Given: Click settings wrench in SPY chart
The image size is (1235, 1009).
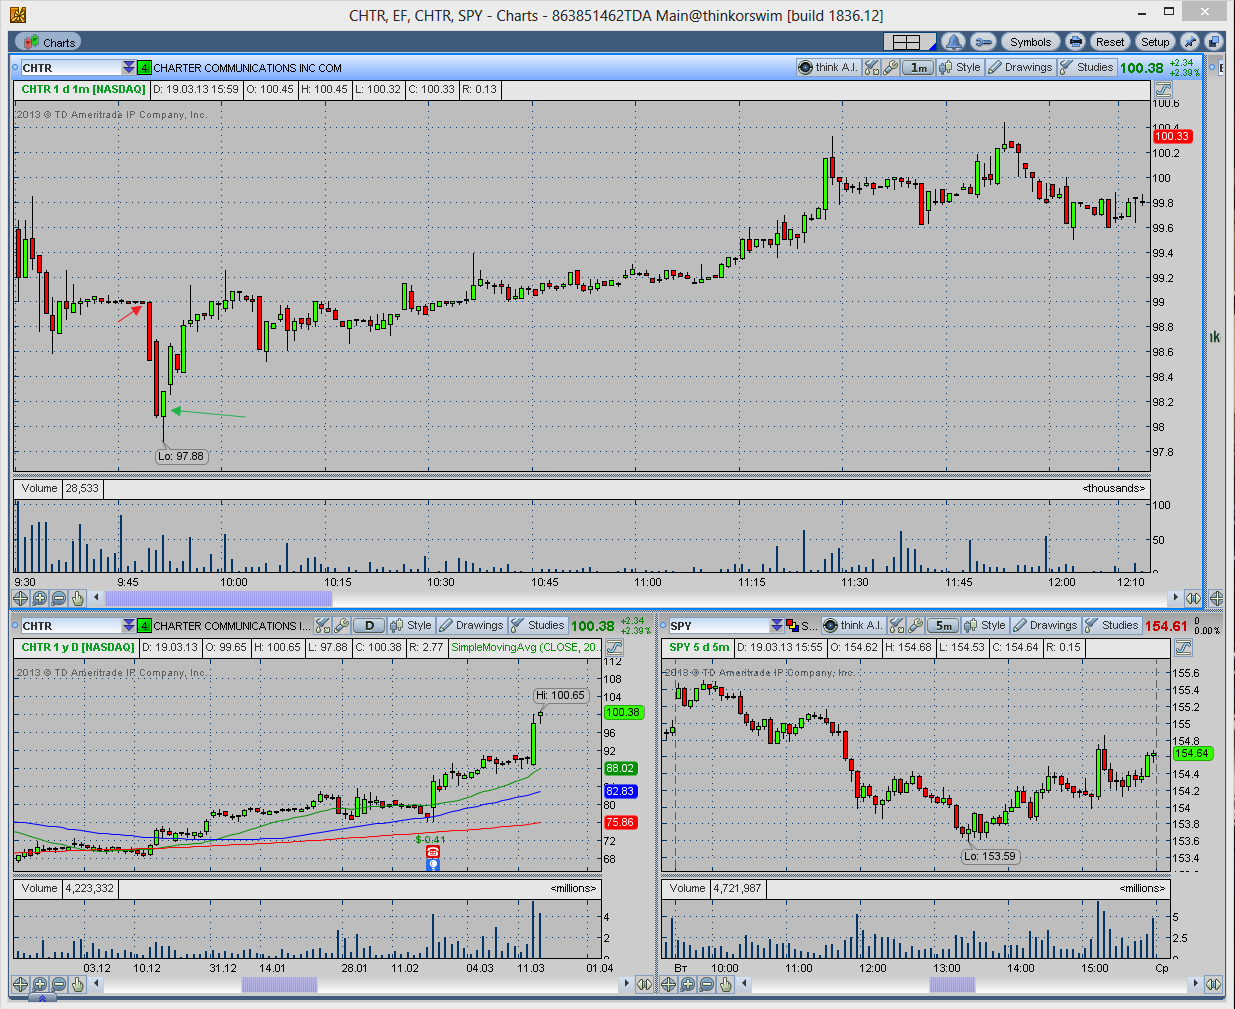Looking at the screenshot, I should coord(915,625).
